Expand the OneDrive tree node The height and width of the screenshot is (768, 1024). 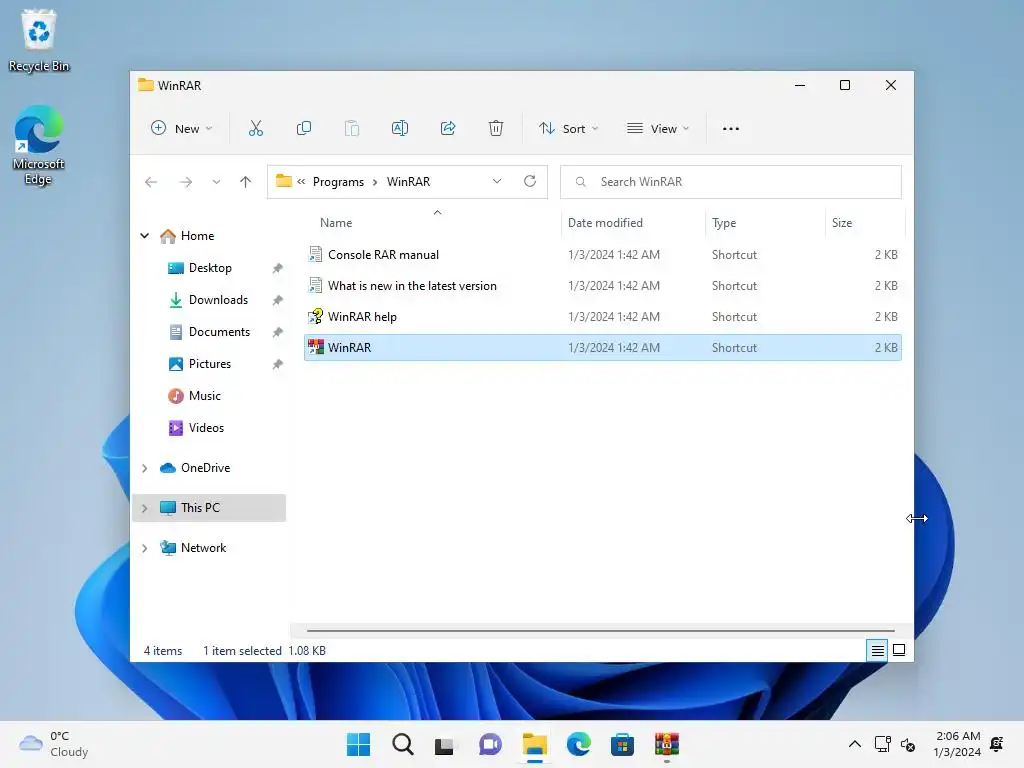pyautogui.click(x=145, y=468)
